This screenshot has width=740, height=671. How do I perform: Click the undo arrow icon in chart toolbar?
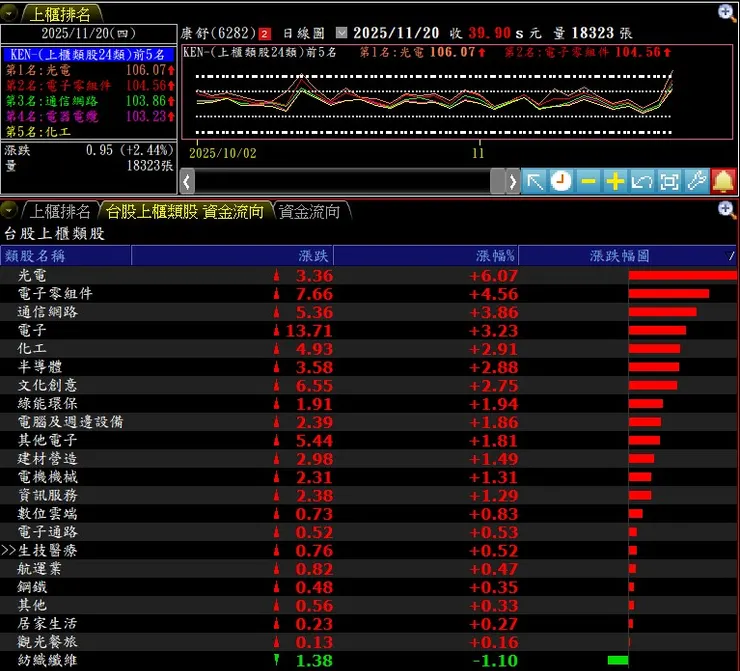[642, 182]
